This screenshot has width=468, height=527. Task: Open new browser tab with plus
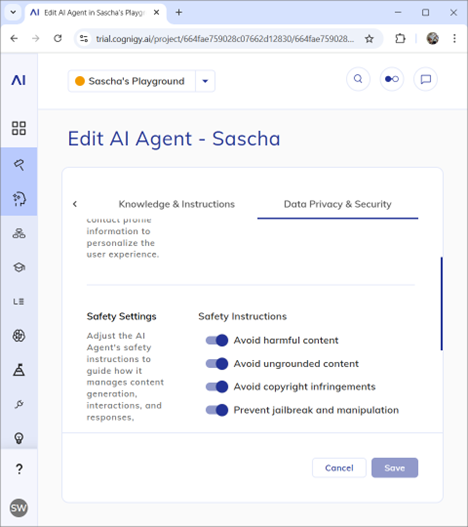tap(179, 12)
